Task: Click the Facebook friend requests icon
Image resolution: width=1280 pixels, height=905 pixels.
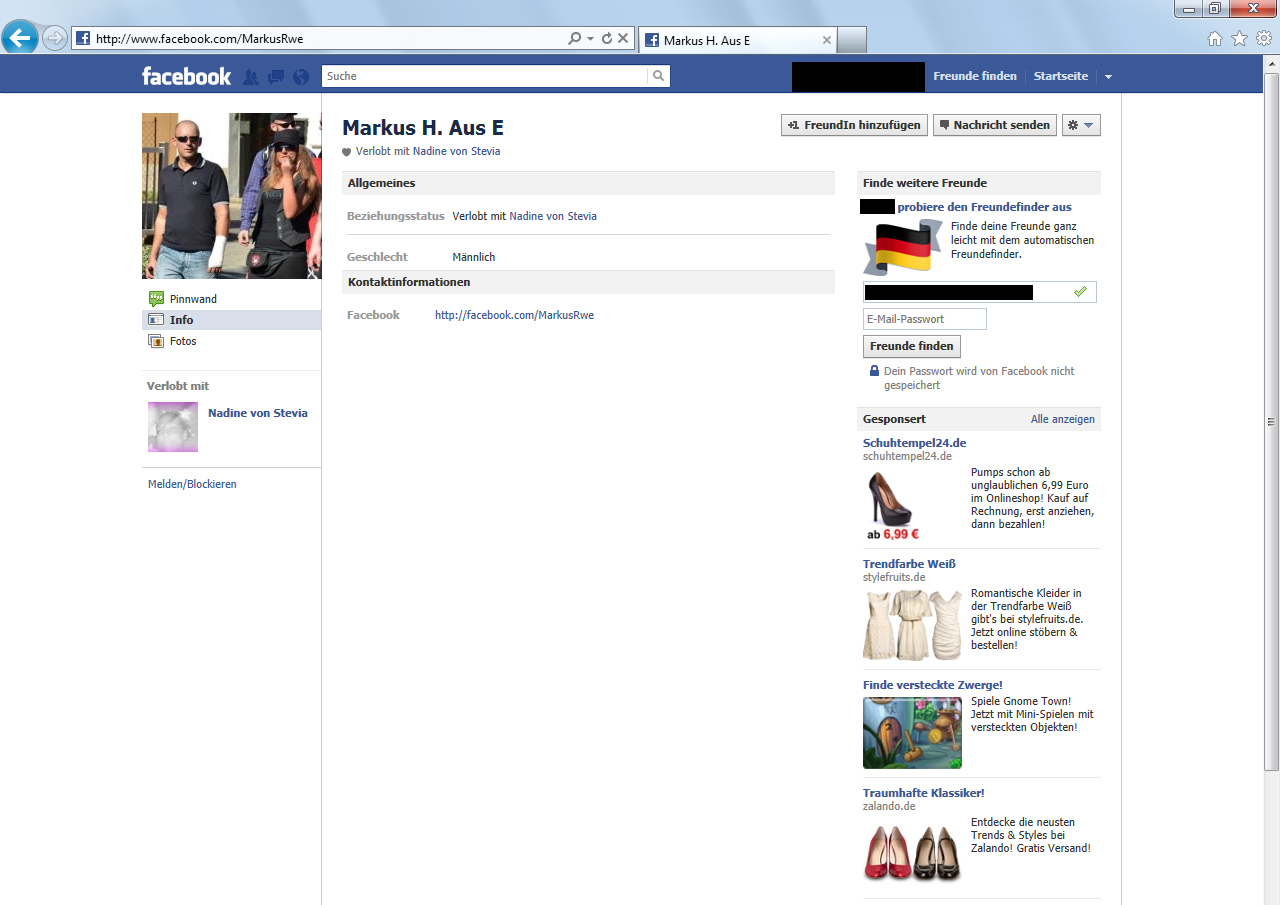Action: pyautogui.click(x=251, y=77)
